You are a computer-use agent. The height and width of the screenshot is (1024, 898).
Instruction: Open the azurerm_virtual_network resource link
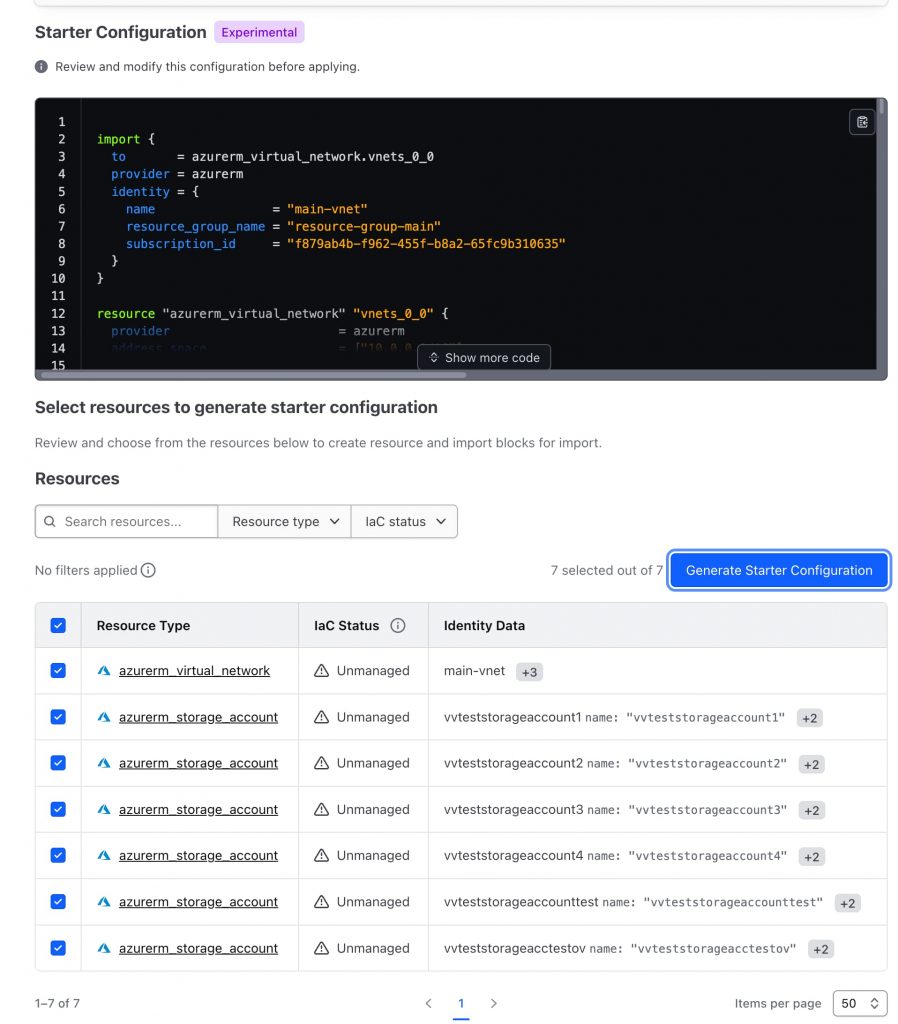click(x=194, y=671)
